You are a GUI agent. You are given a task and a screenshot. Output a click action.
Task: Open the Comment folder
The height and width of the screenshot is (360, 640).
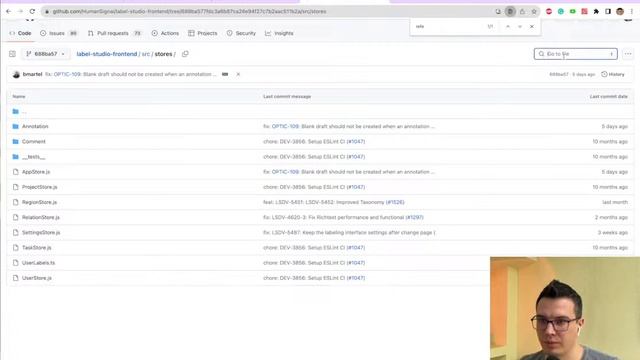[x=34, y=142]
